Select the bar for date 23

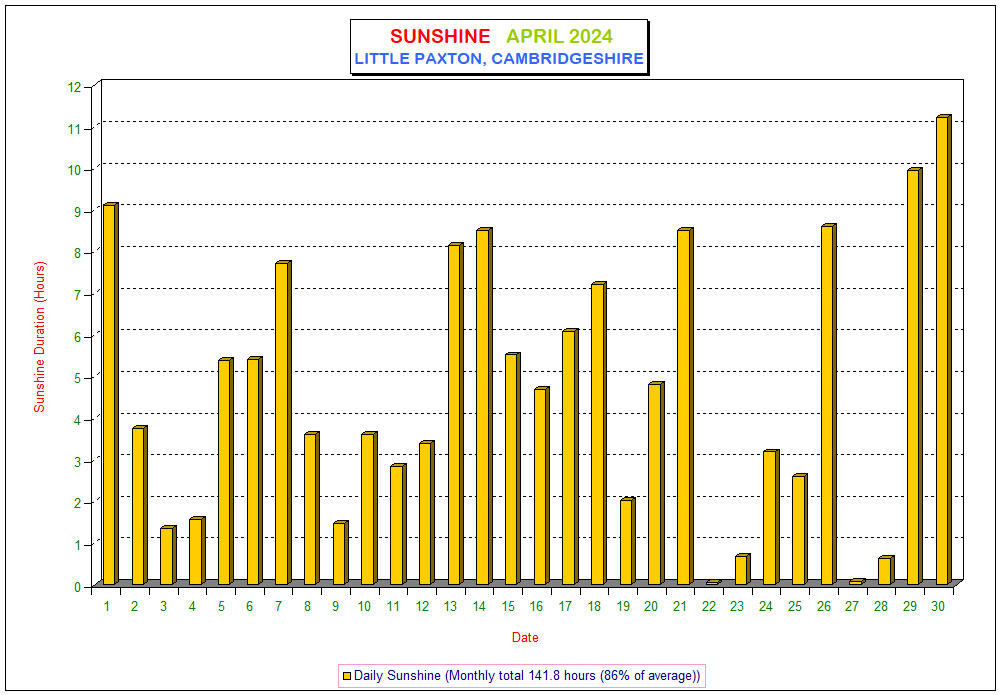coord(742,570)
